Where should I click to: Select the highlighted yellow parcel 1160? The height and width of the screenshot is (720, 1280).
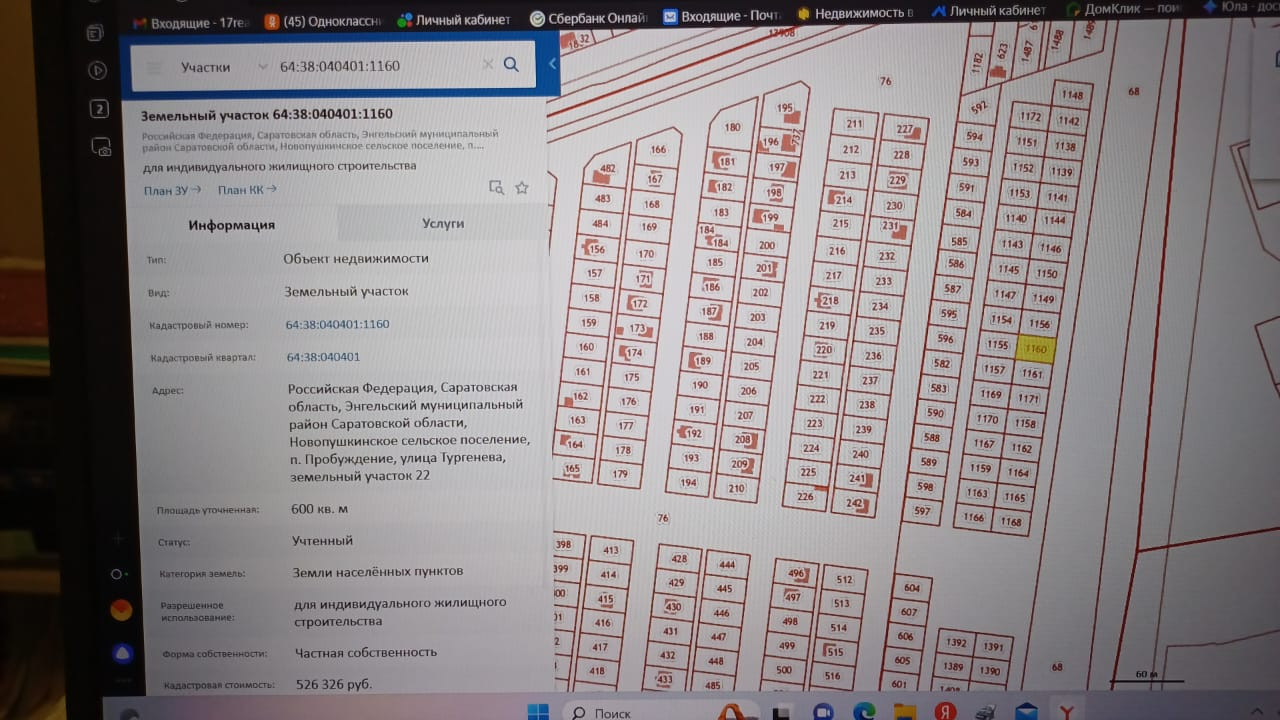(x=1035, y=349)
